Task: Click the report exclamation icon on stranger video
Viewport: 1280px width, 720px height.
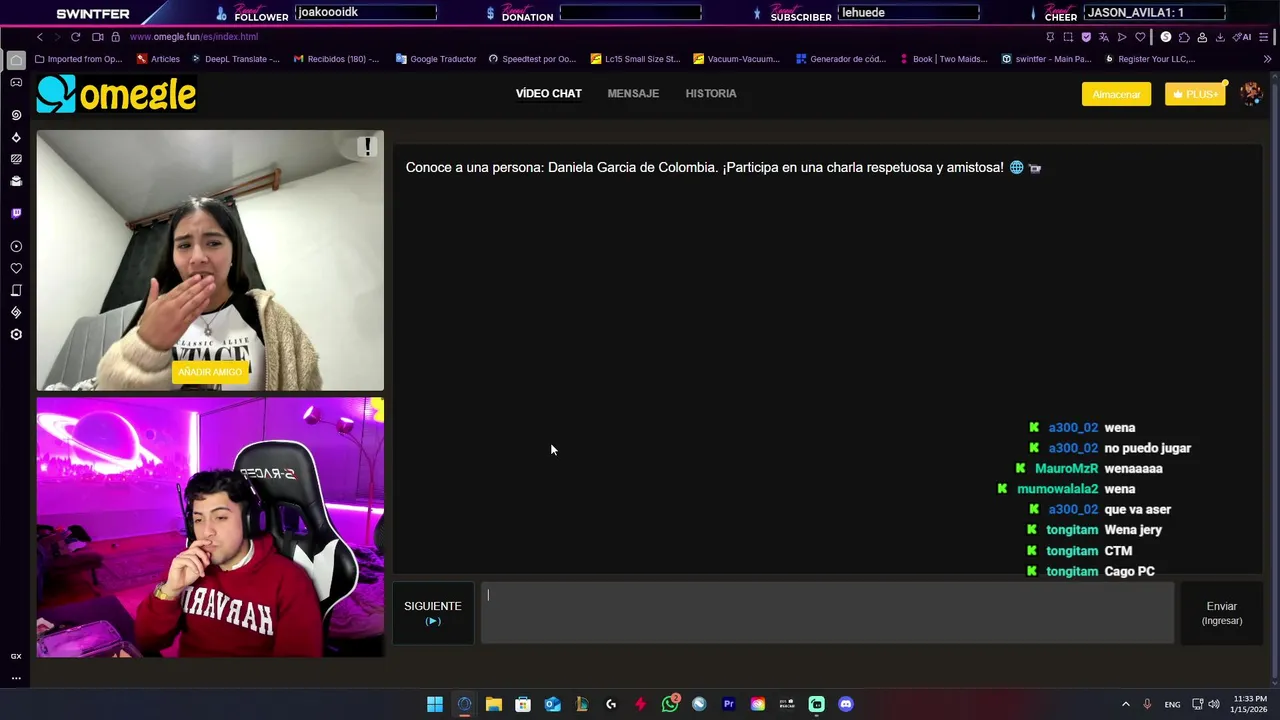Action: [x=367, y=147]
